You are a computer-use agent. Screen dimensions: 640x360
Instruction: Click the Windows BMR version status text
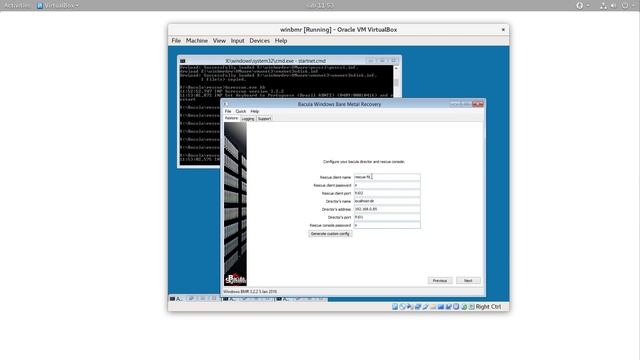250,292
